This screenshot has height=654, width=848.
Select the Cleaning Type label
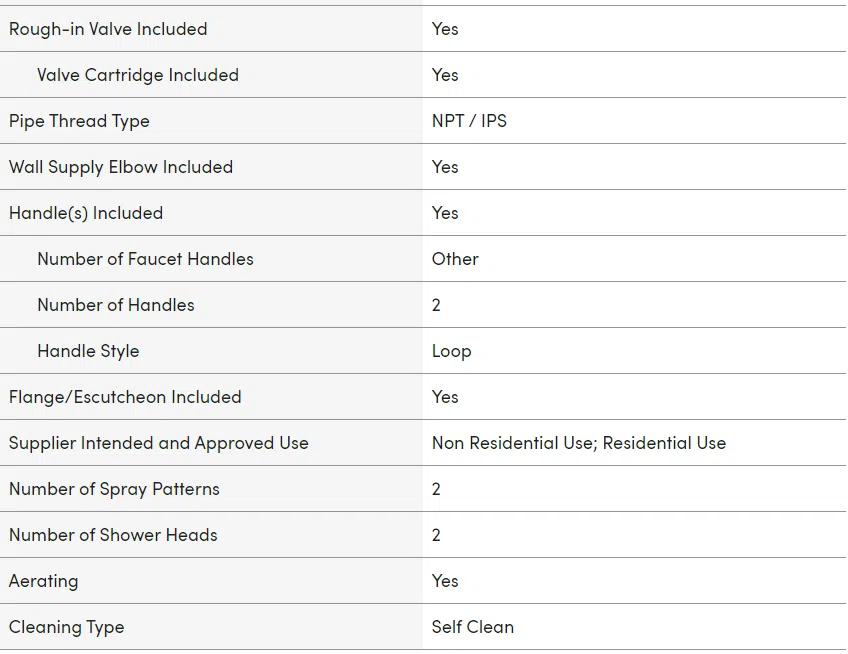(67, 627)
